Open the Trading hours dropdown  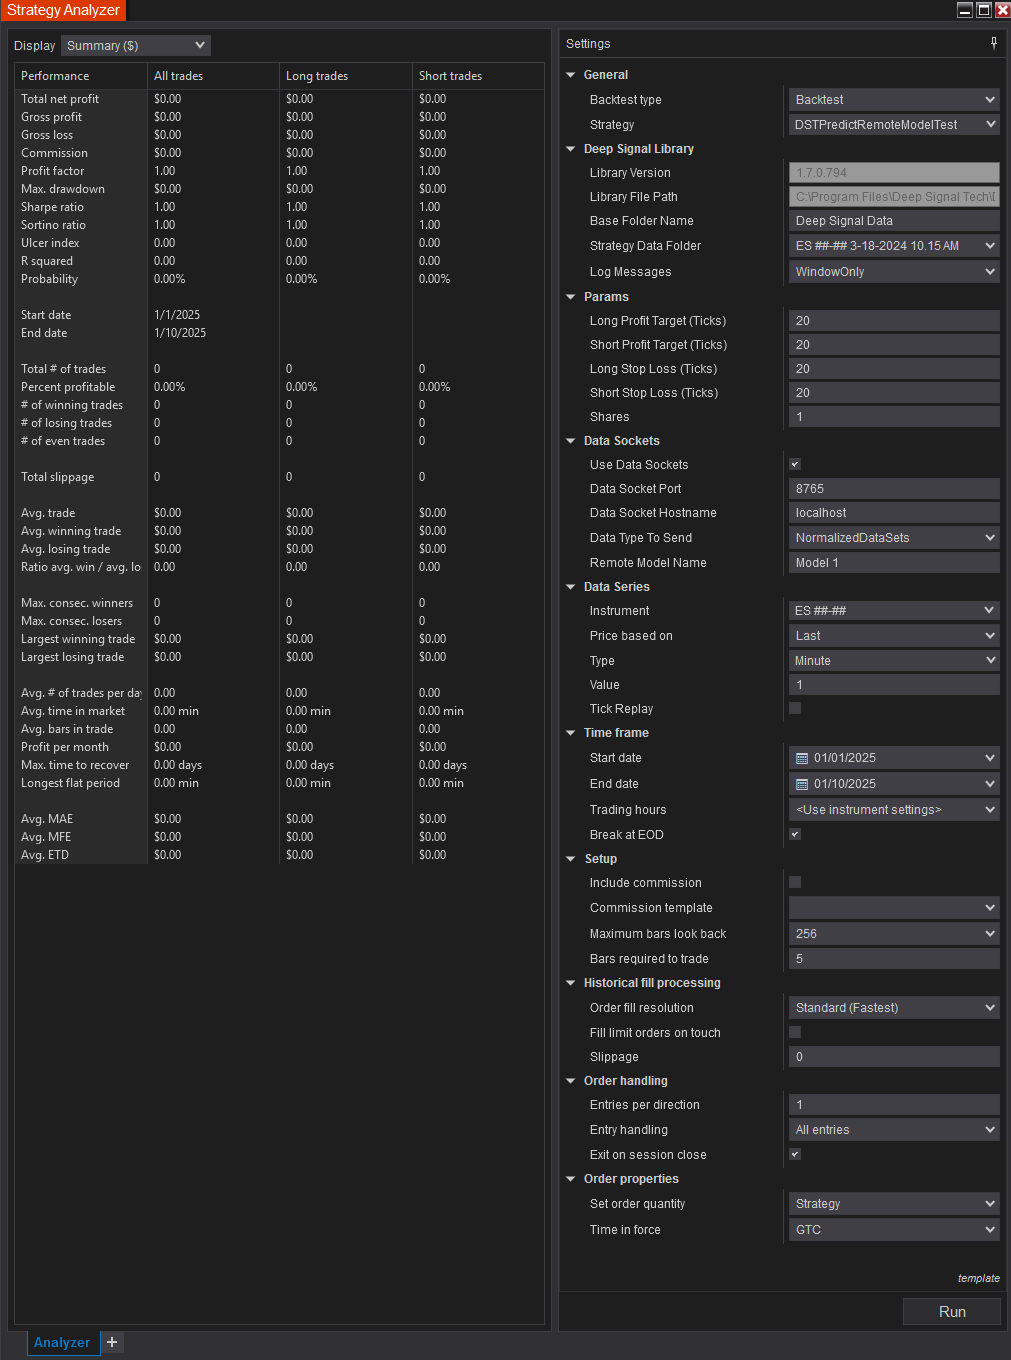tap(894, 810)
